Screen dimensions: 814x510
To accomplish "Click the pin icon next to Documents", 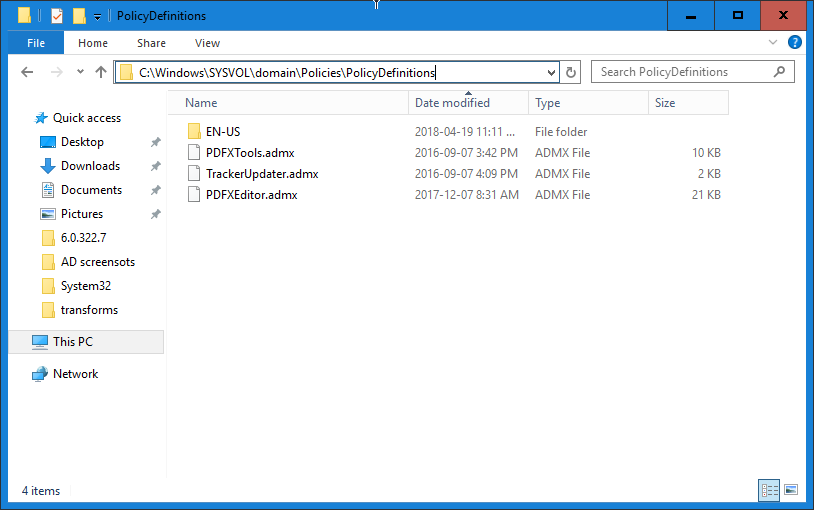I will pyautogui.click(x=155, y=190).
